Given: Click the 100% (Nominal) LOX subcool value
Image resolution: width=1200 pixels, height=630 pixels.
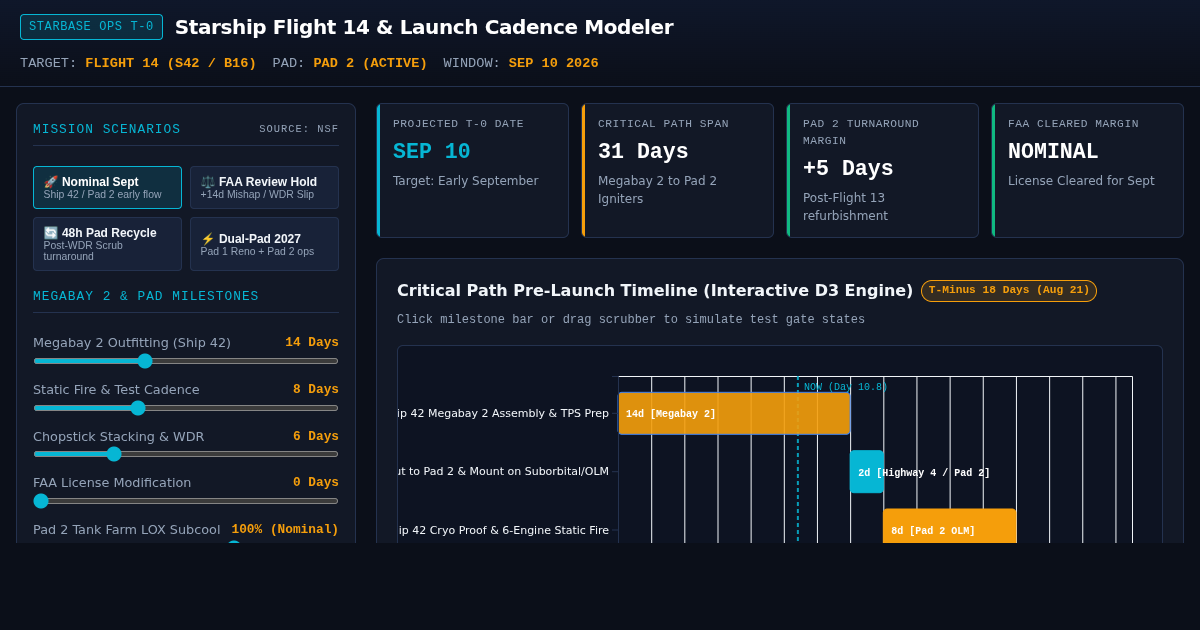Looking at the screenshot, I should tap(285, 529).
